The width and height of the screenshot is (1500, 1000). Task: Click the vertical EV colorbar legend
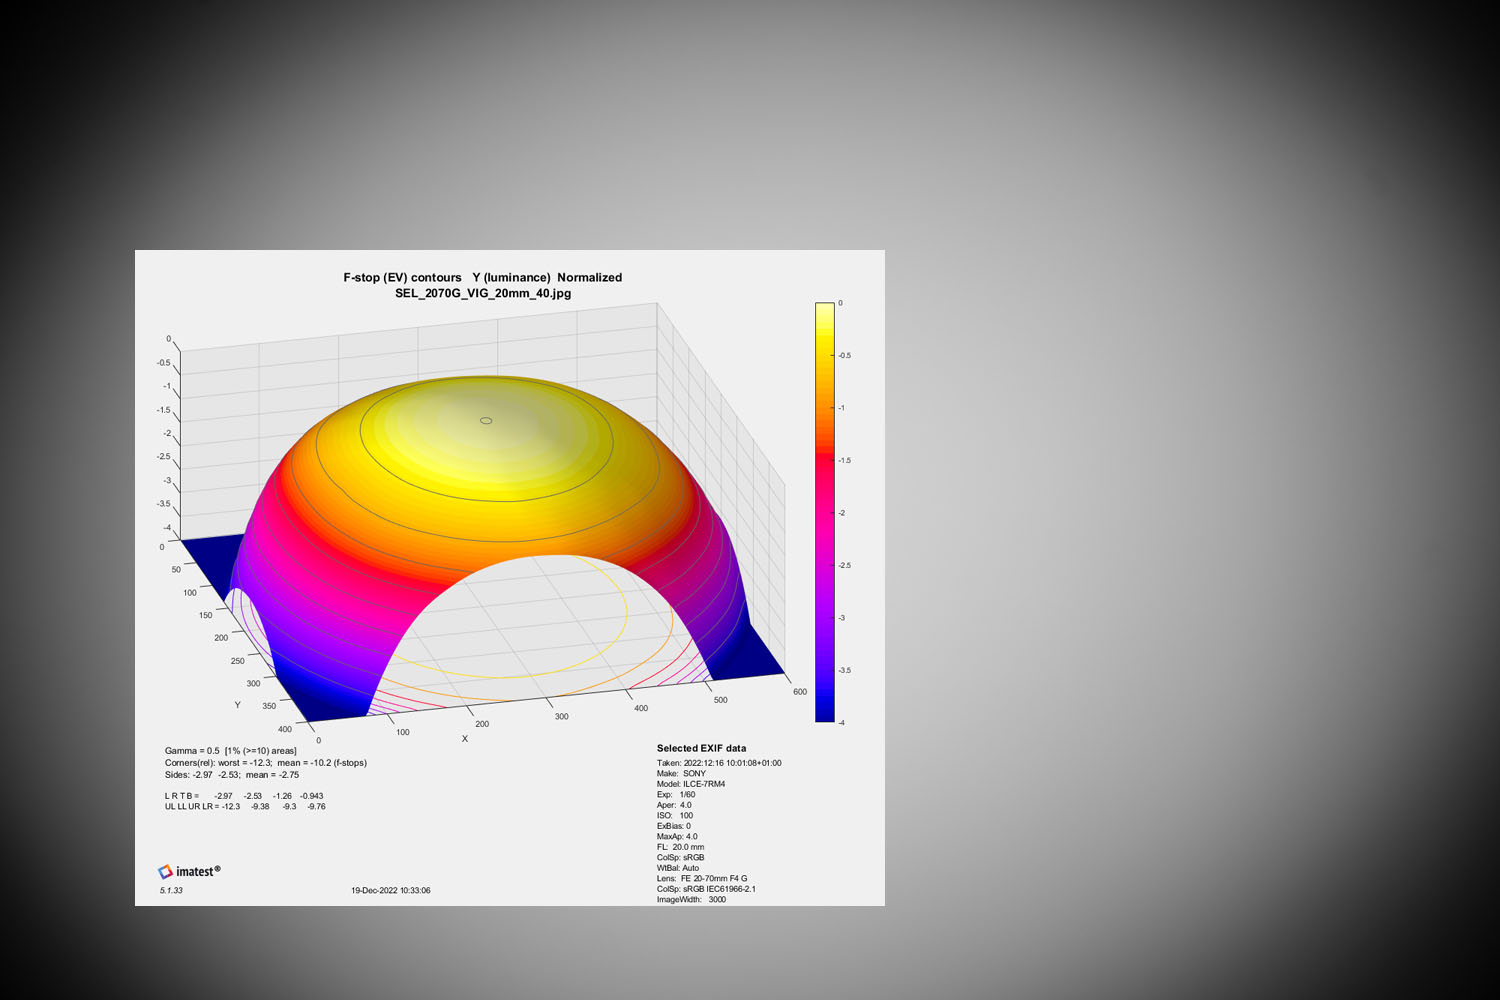(824, 512)
